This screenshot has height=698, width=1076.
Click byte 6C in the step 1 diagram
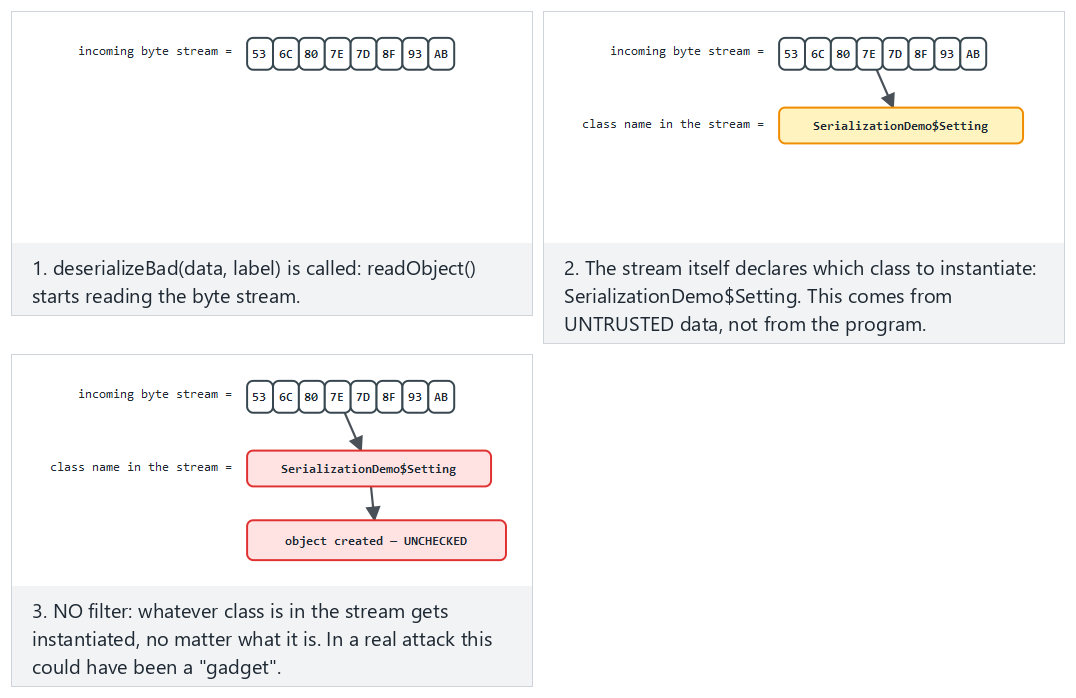[x=285, y=54]
